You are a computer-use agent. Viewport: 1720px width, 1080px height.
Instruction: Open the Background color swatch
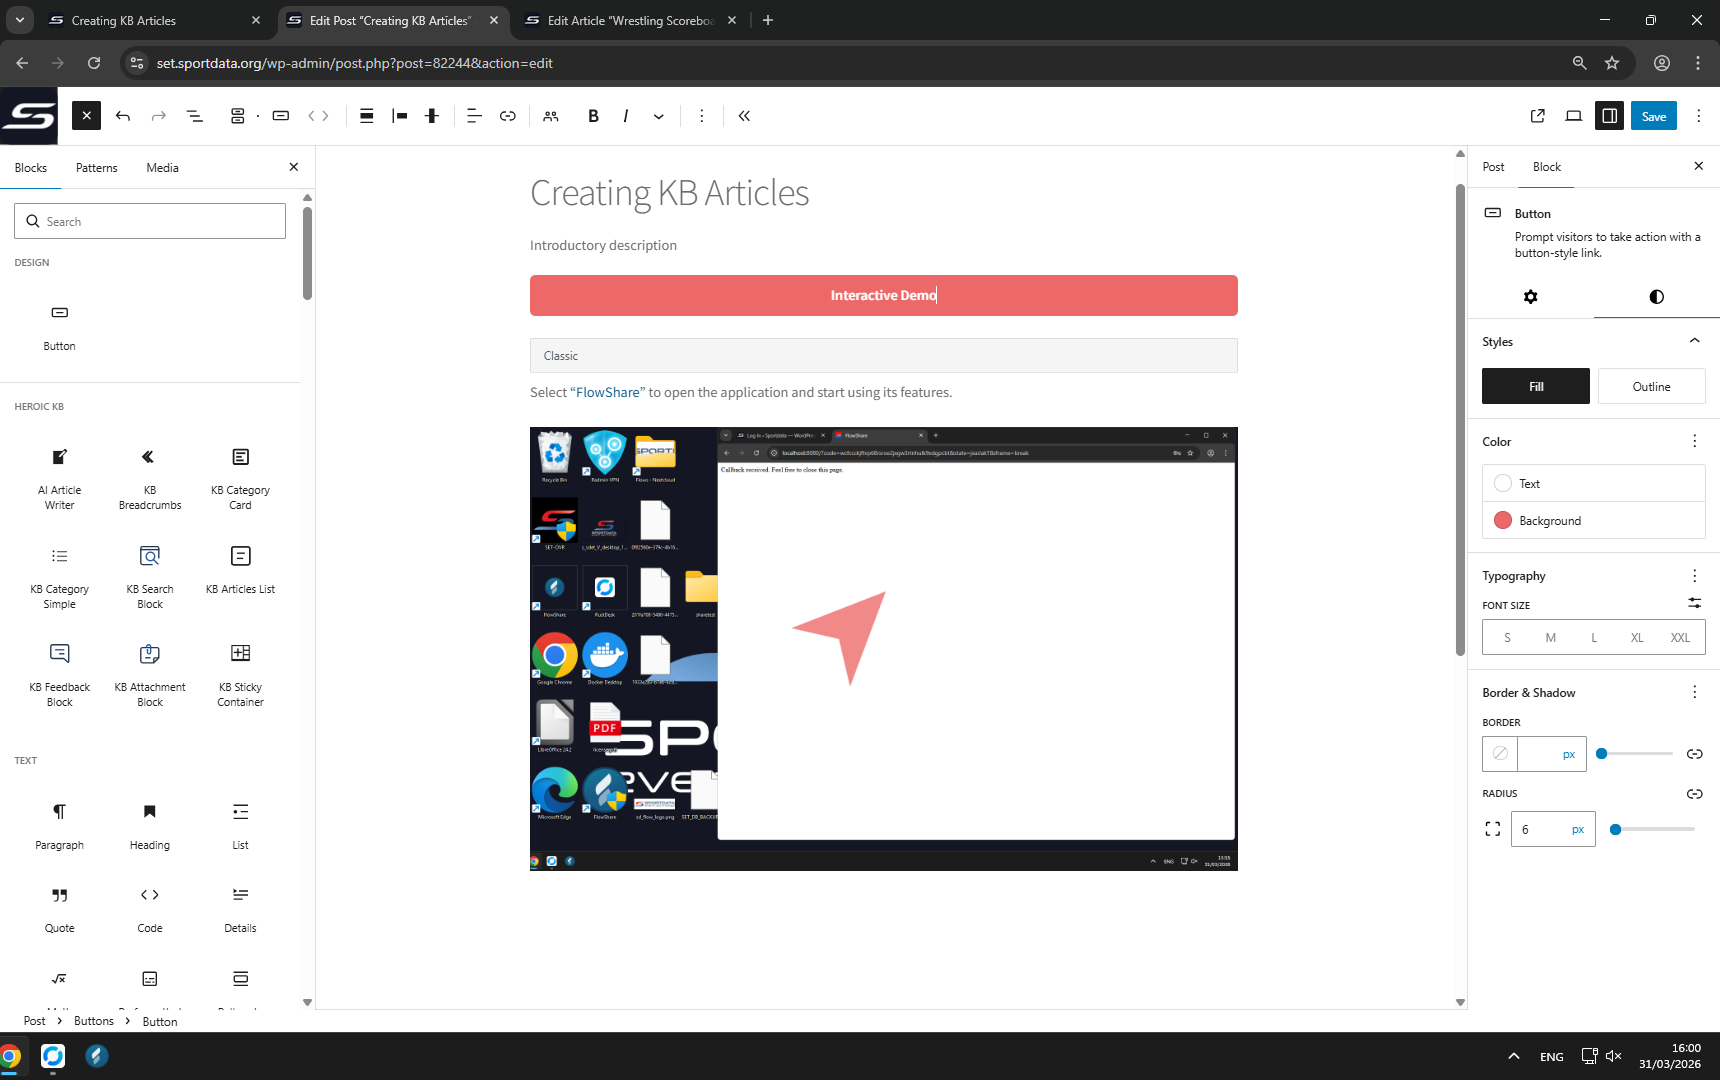pos(1503,520)
